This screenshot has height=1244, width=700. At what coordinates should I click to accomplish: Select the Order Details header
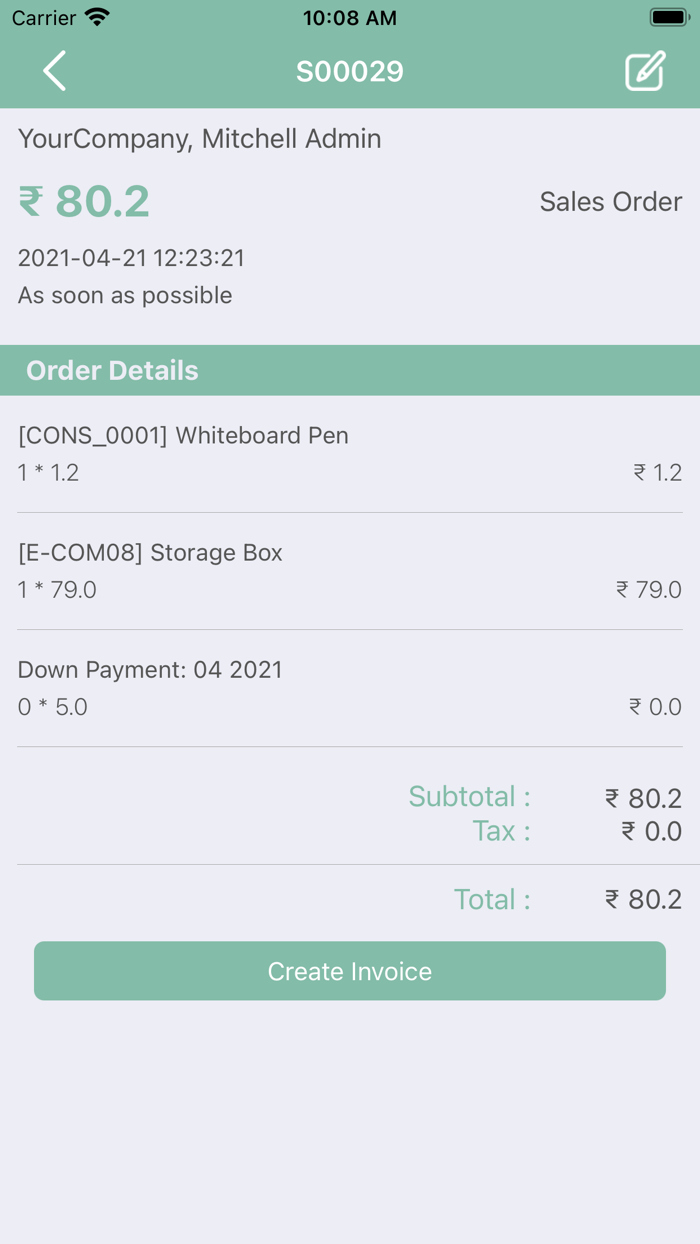(x=112, y=370)
